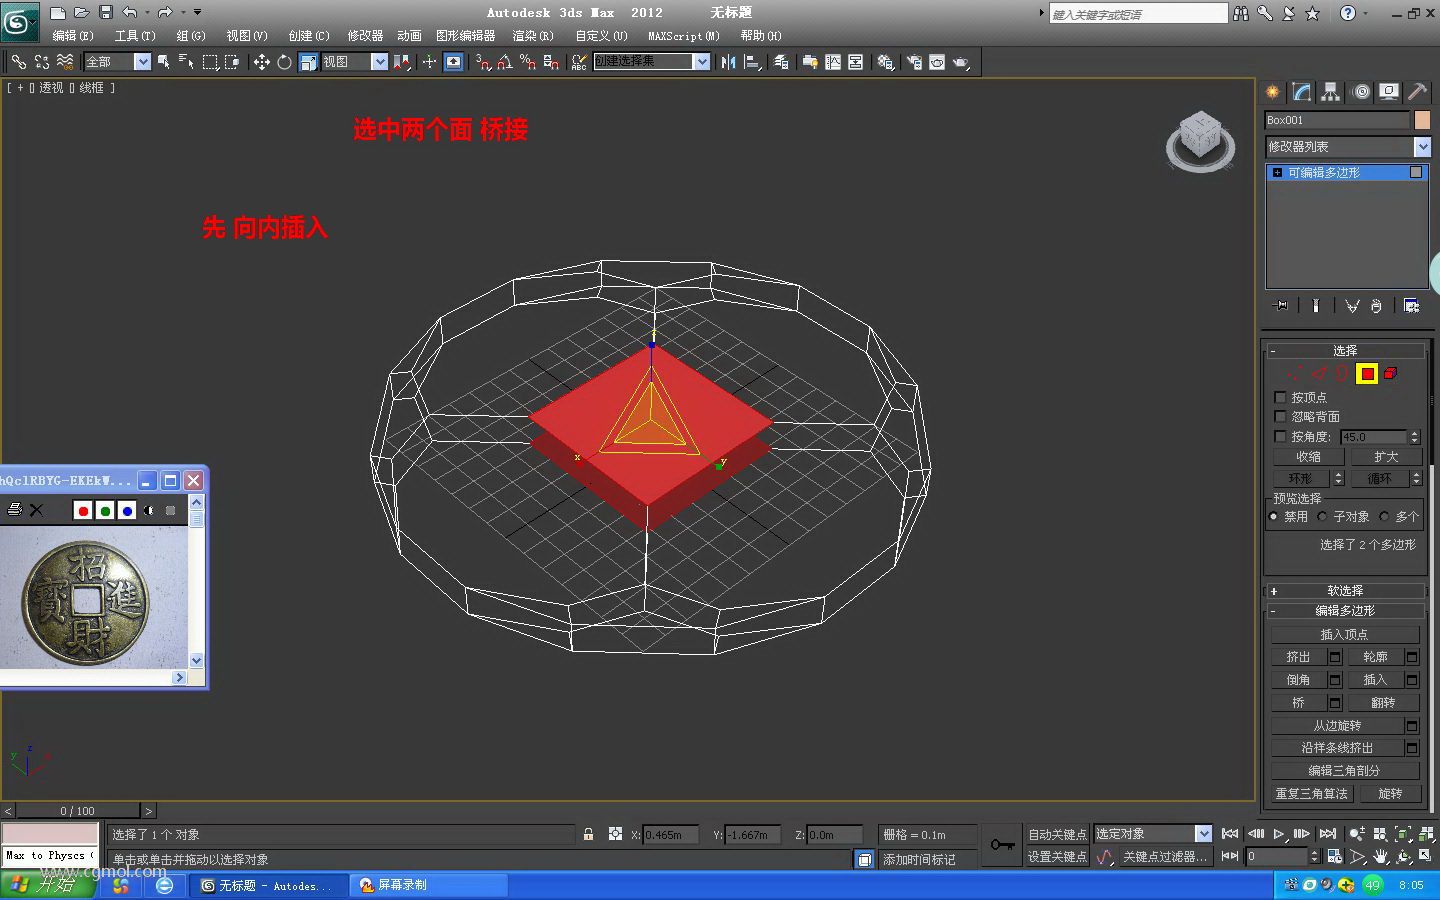Click the Box001 object color swatch
The height and width of the screenshot is (900, 1440).
point(1422,120)
